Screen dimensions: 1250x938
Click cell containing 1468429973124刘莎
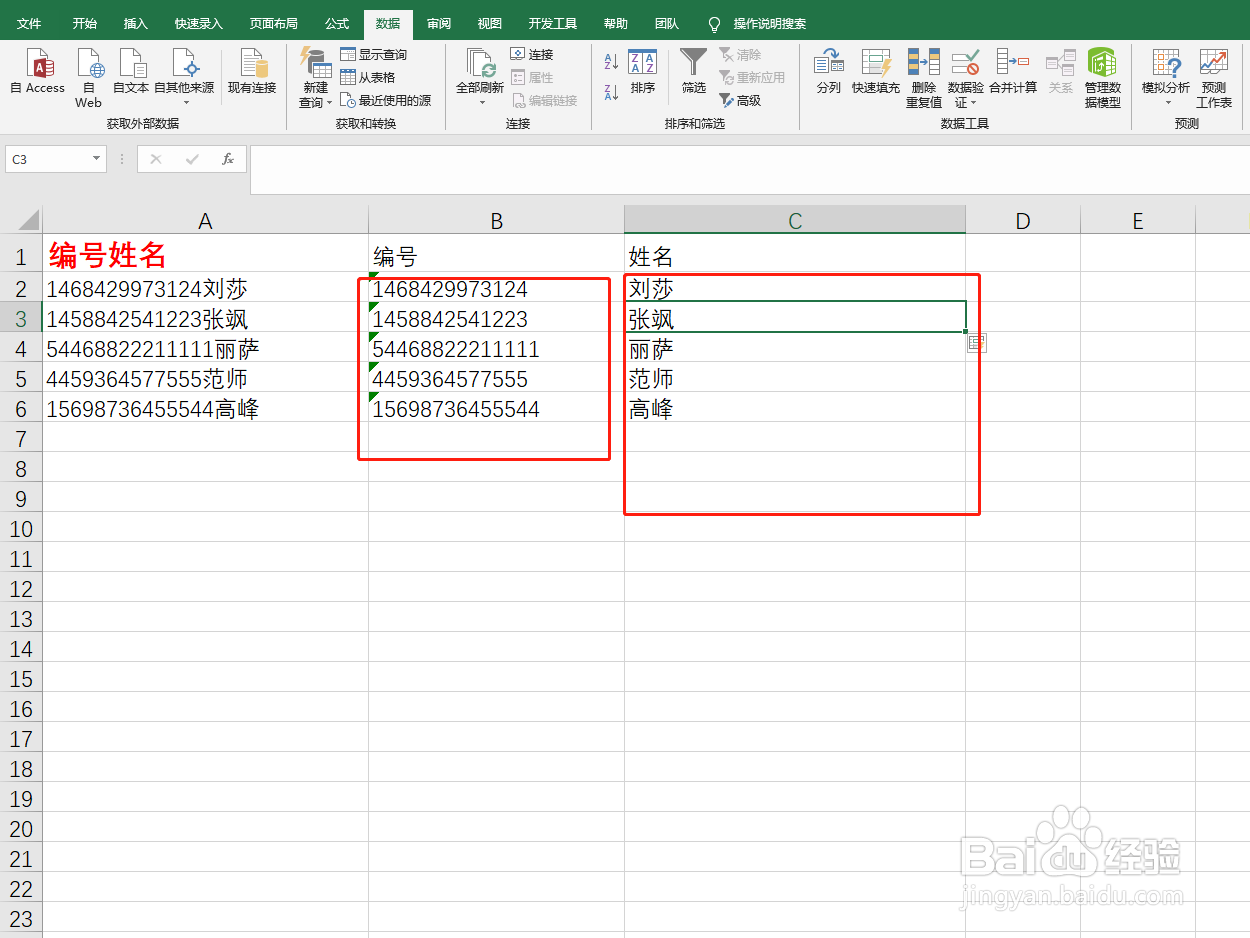pos(205,289)
